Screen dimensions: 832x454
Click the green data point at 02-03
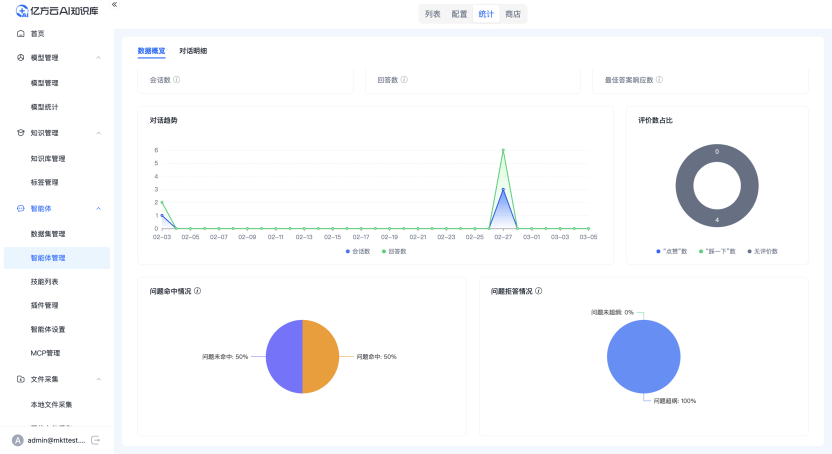point(162,203)
